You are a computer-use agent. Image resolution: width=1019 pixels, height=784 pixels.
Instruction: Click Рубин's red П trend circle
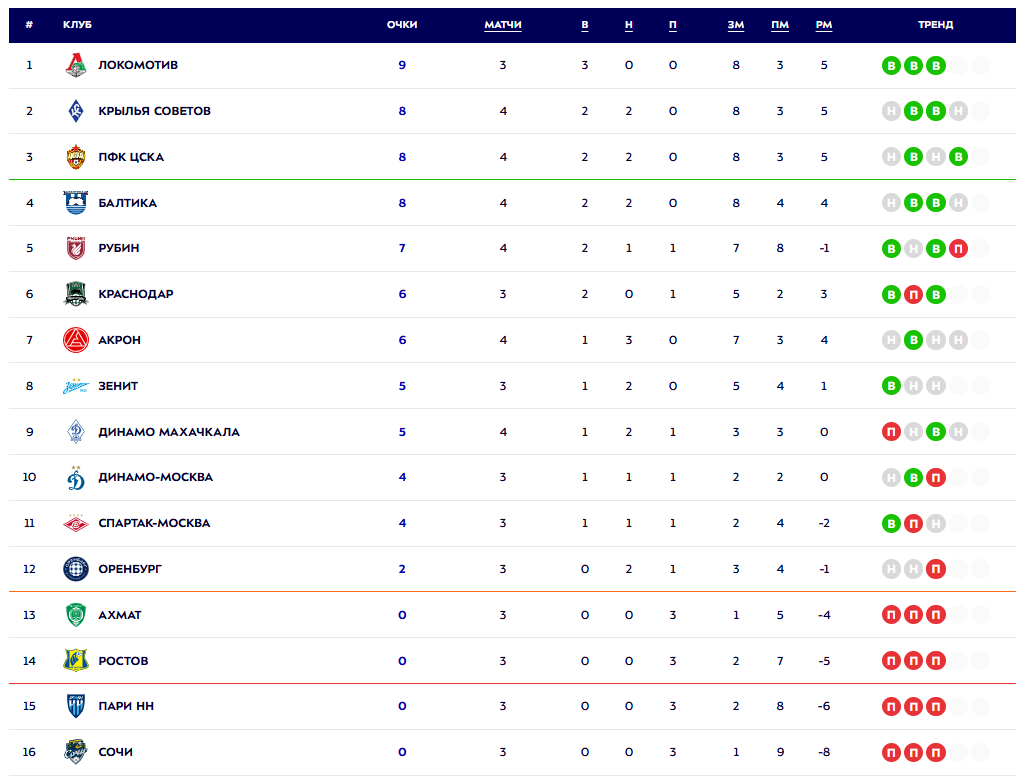[x=958, y=248]
